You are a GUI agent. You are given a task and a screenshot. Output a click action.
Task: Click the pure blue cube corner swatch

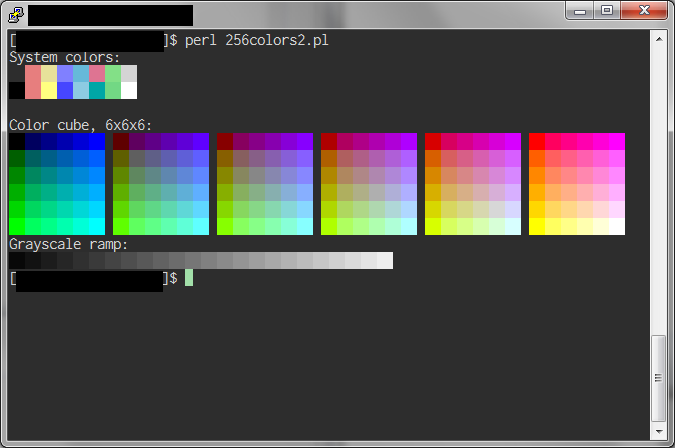click(x=97, y=142)
